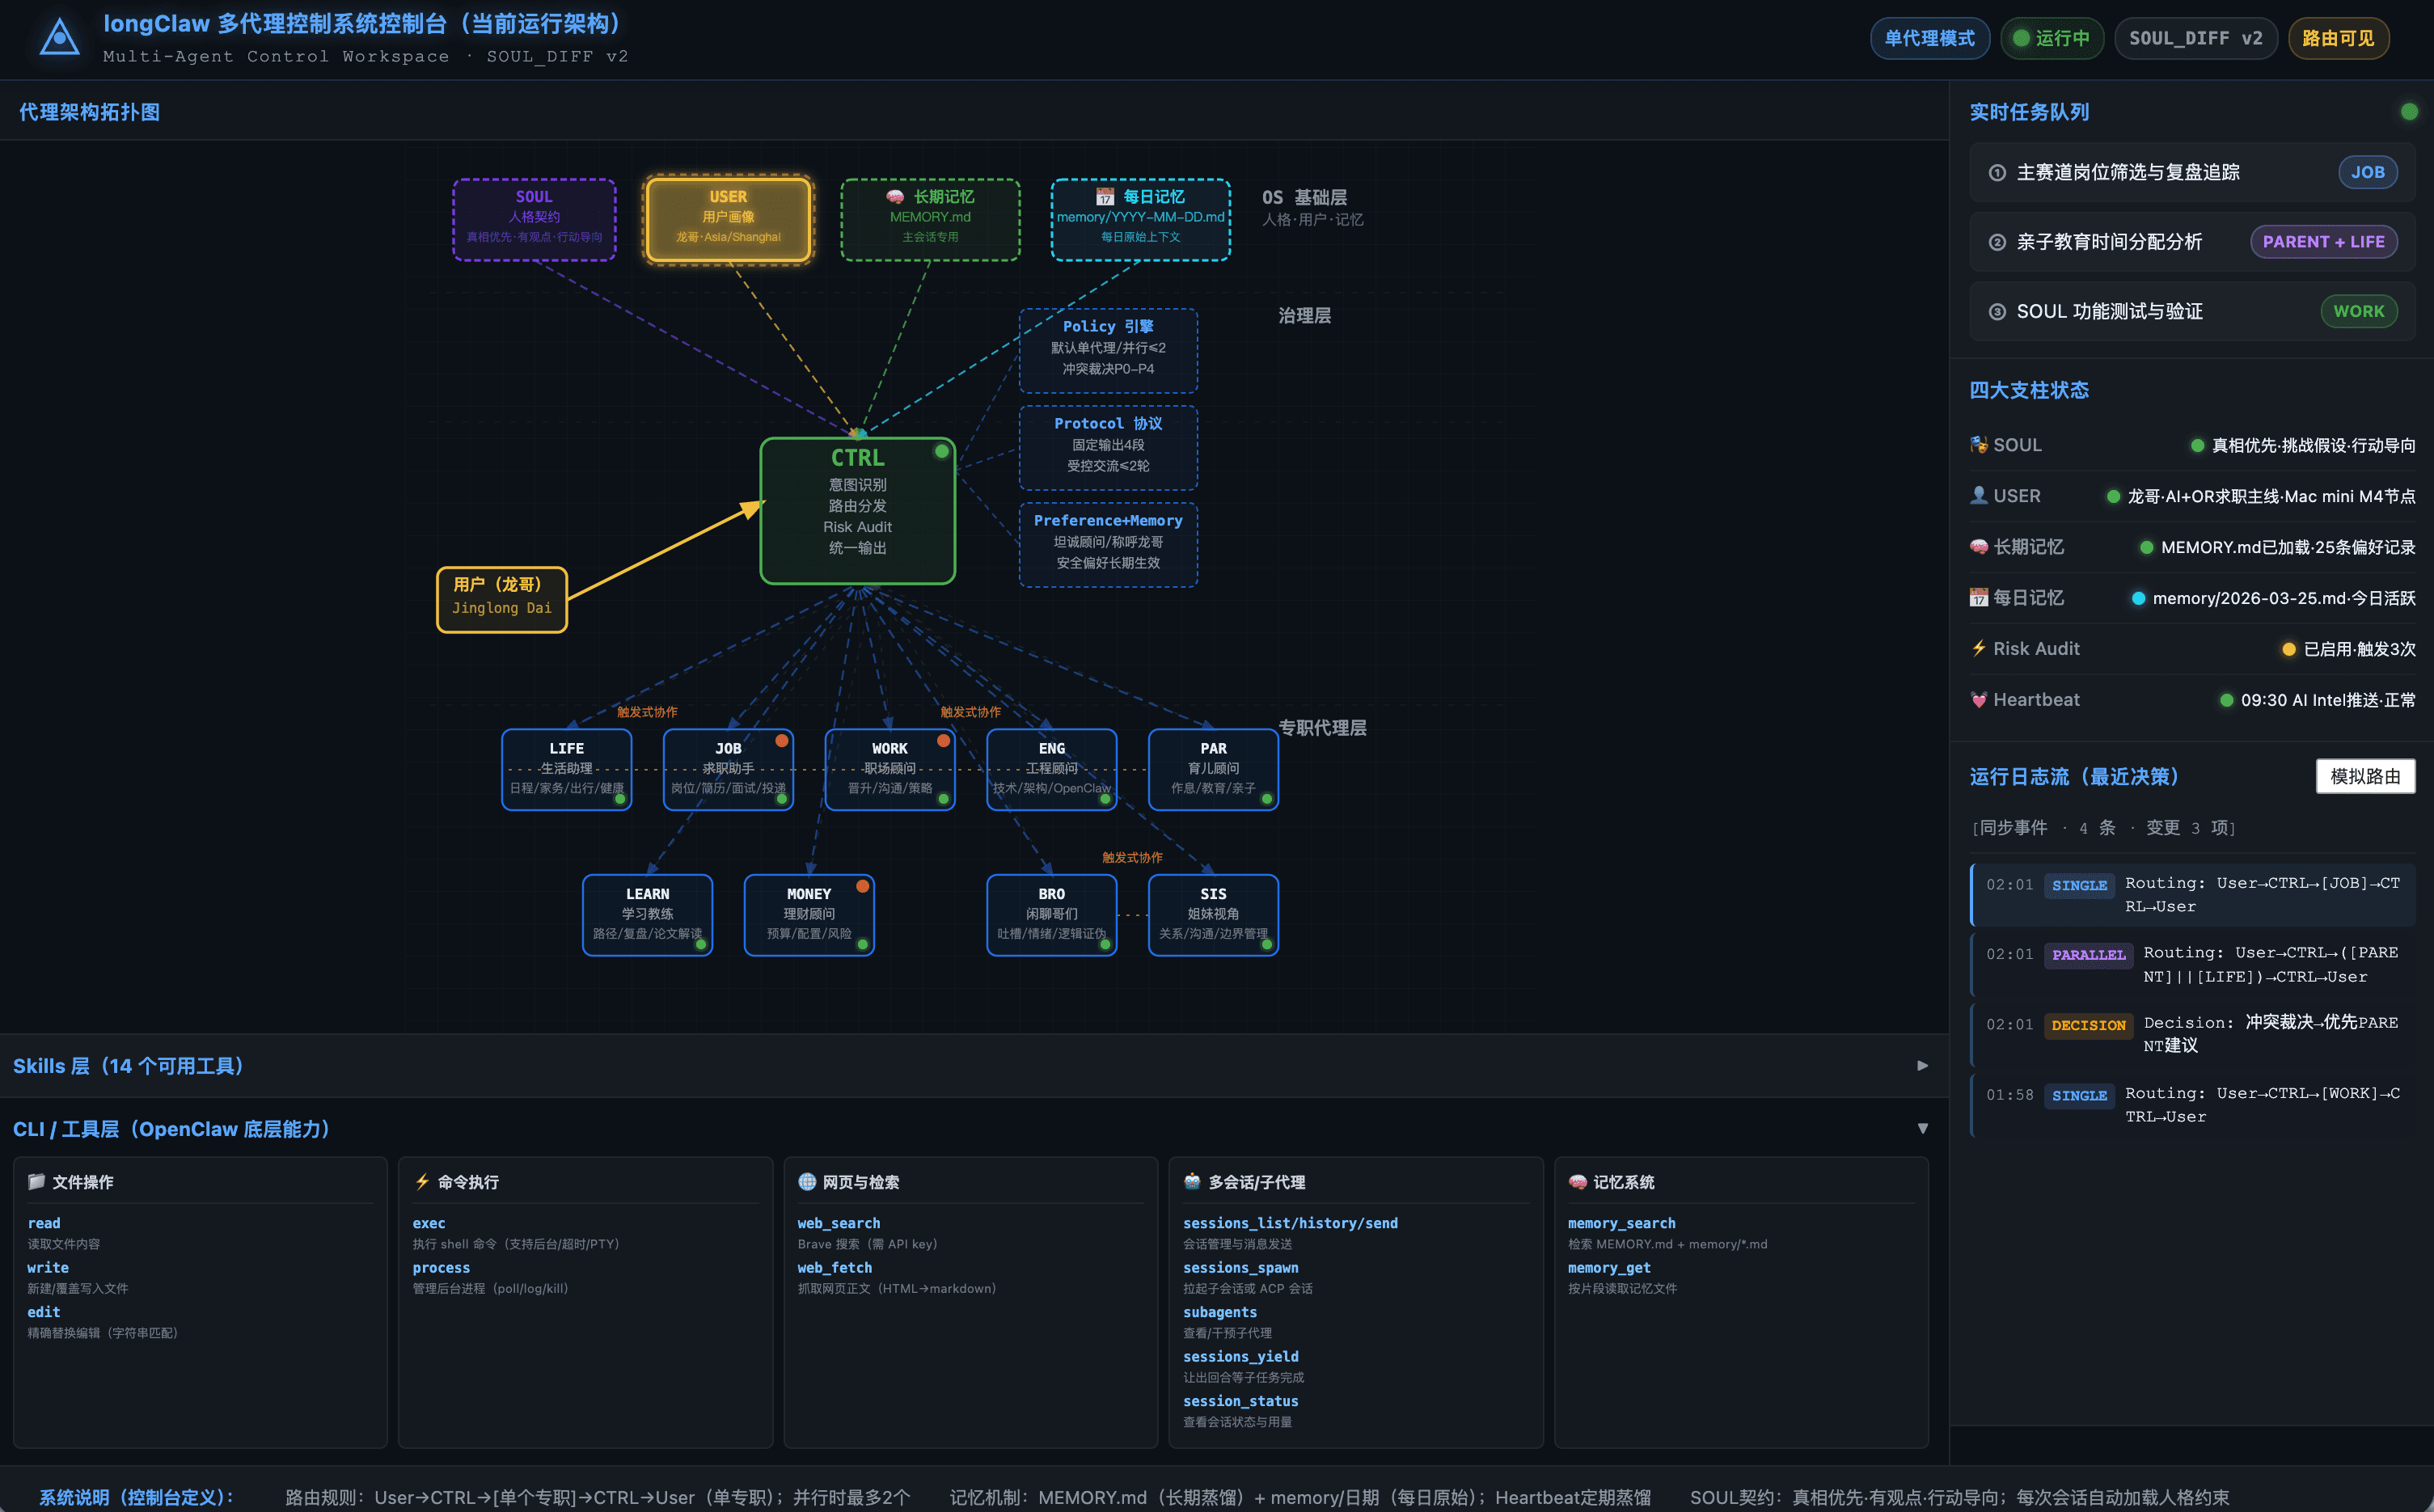2434x1512 pixels.
Task: Click the heart icon next to Heartbeat
Action: click(1978, 699)
